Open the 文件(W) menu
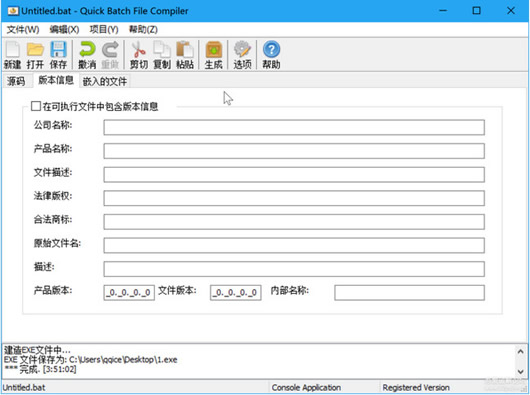This screenshot has height=395, width=530. coord(23,29)
